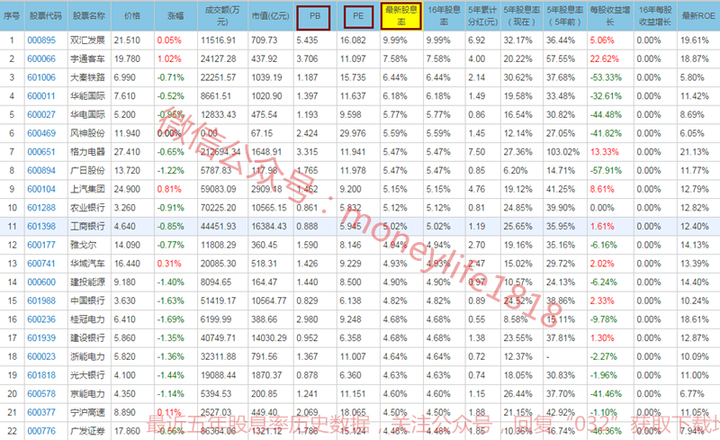Open stock code link 600236

tap(41, 319)
